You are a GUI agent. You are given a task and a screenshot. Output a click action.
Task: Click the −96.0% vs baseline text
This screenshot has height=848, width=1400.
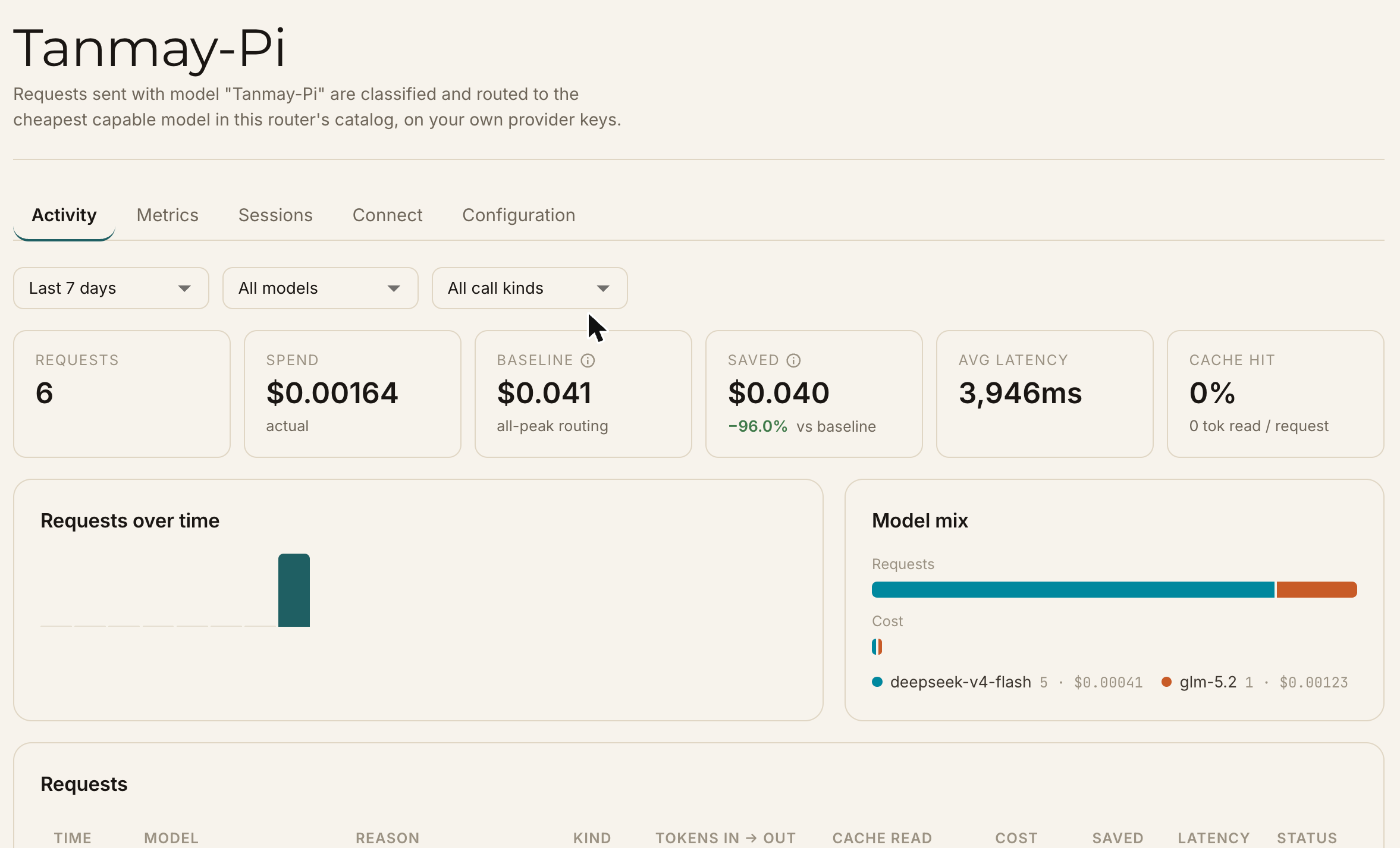point(802,426)
